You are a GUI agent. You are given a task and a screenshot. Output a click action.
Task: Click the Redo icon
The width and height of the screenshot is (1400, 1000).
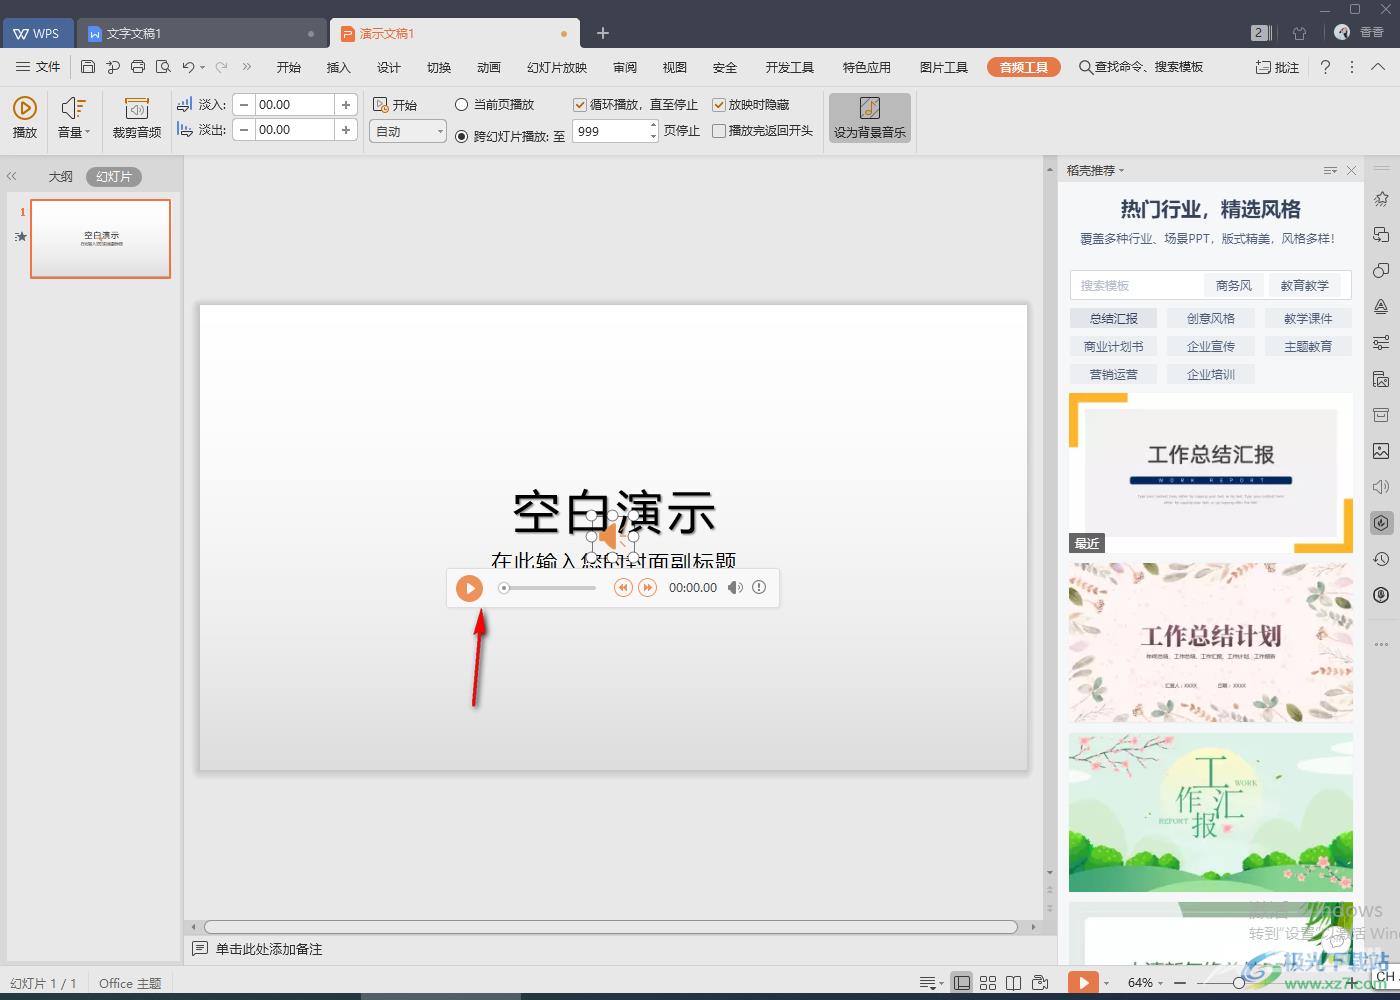(221, 67)
